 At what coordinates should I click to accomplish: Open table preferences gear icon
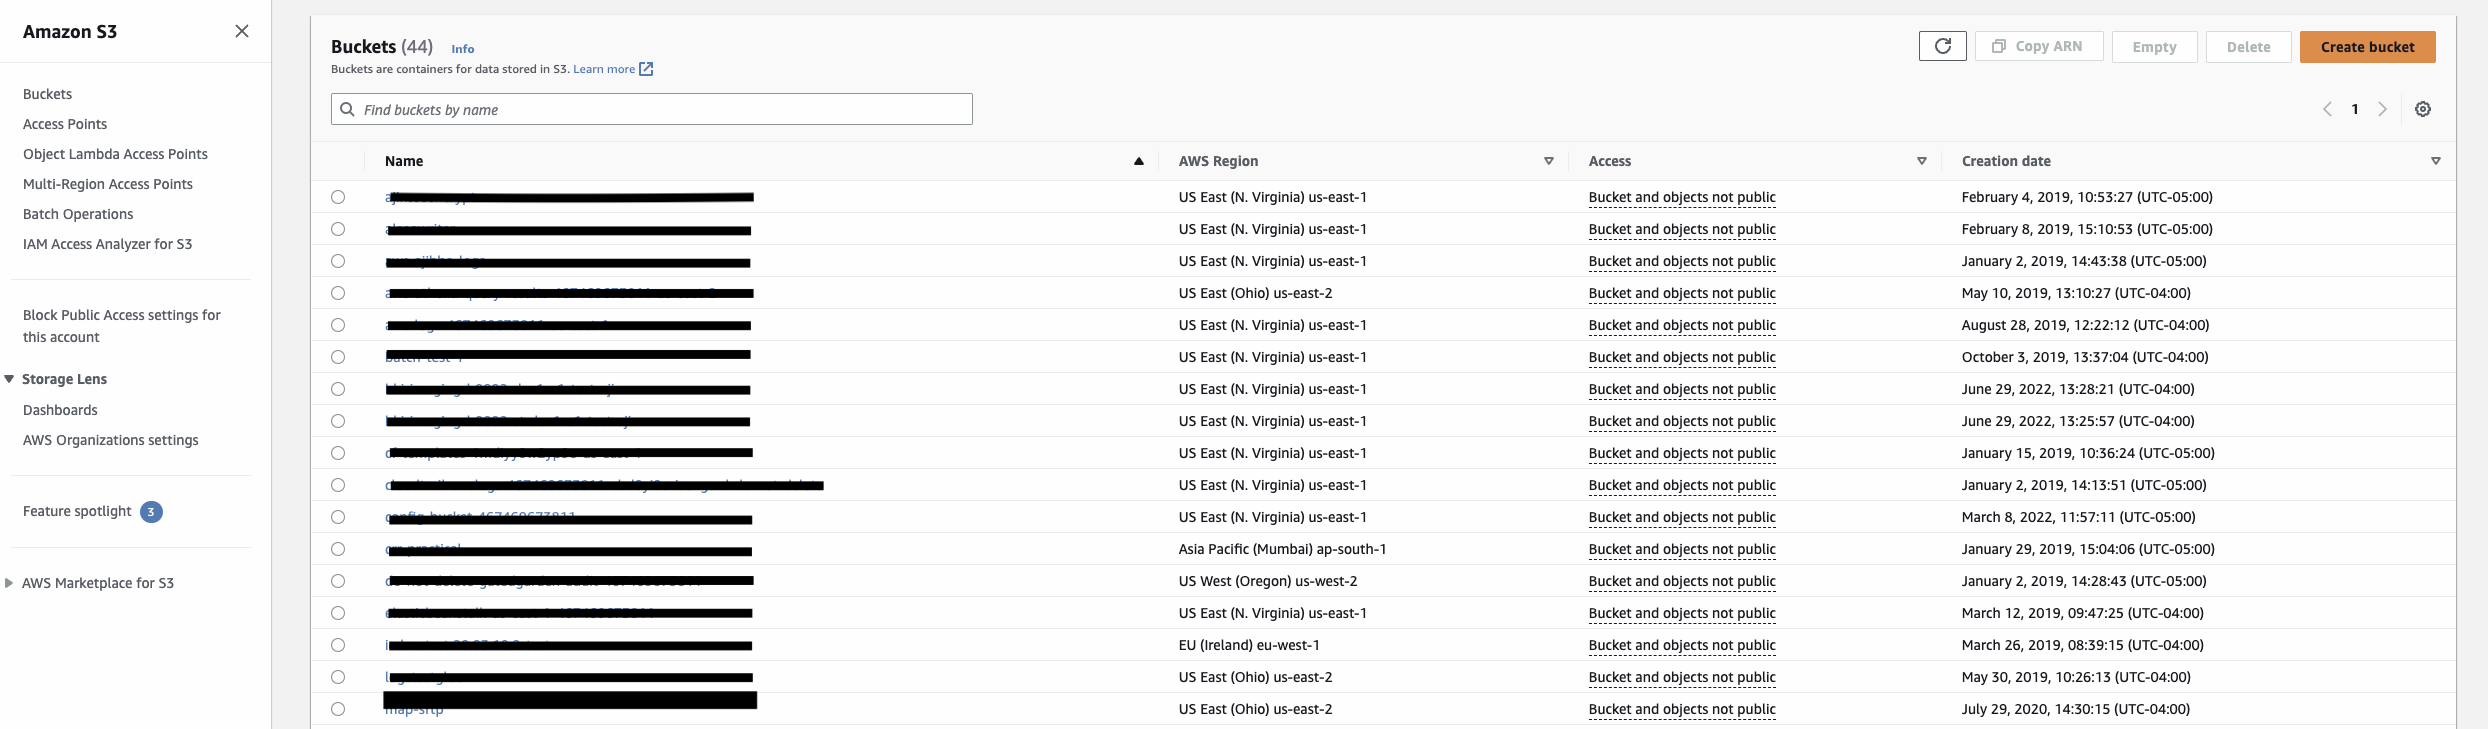click(x=2423, y=109)
